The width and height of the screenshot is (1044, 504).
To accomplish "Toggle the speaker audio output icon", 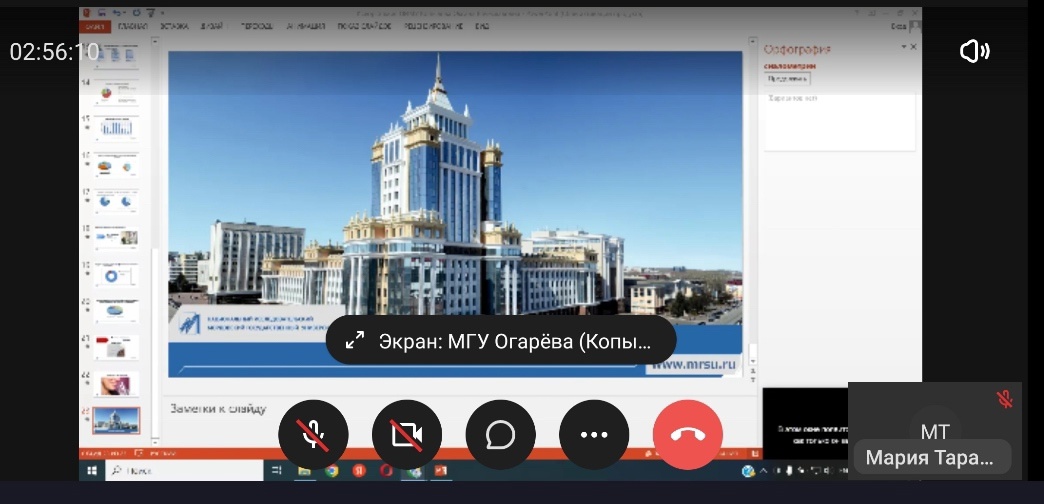I will click(973, 52).
